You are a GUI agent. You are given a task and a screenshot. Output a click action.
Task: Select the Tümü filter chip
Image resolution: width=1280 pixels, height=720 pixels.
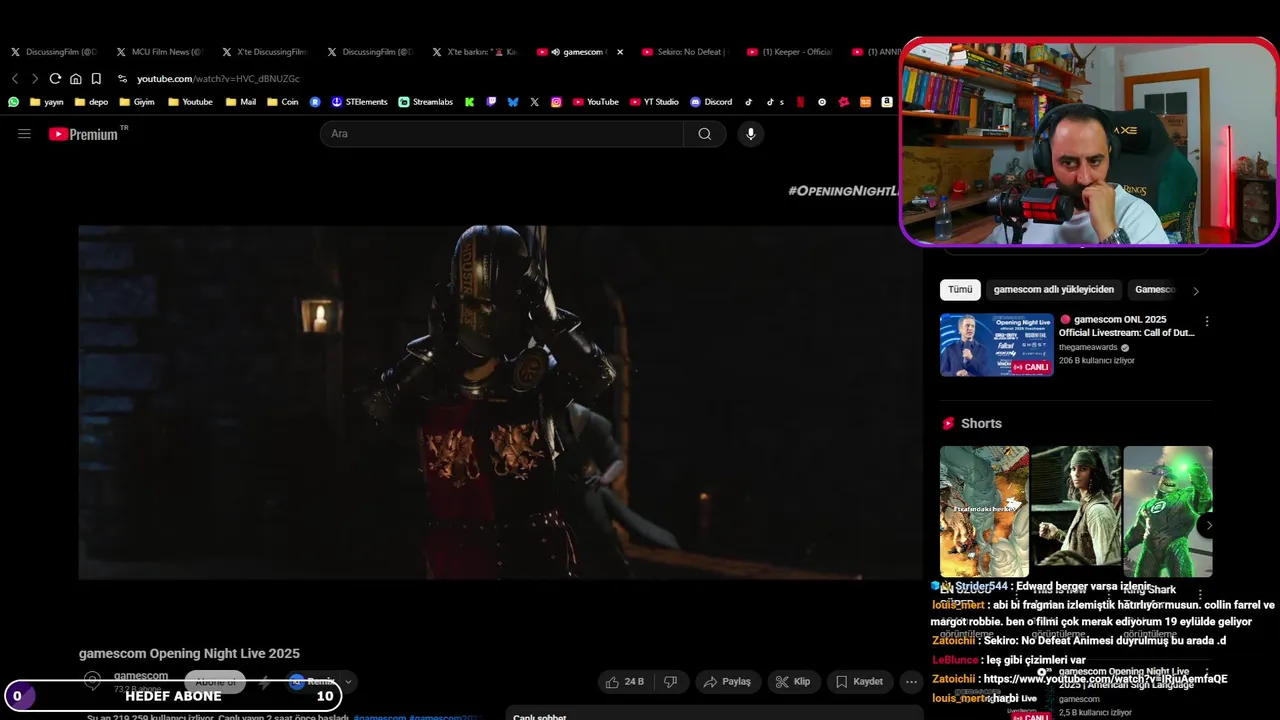[960, 290]
